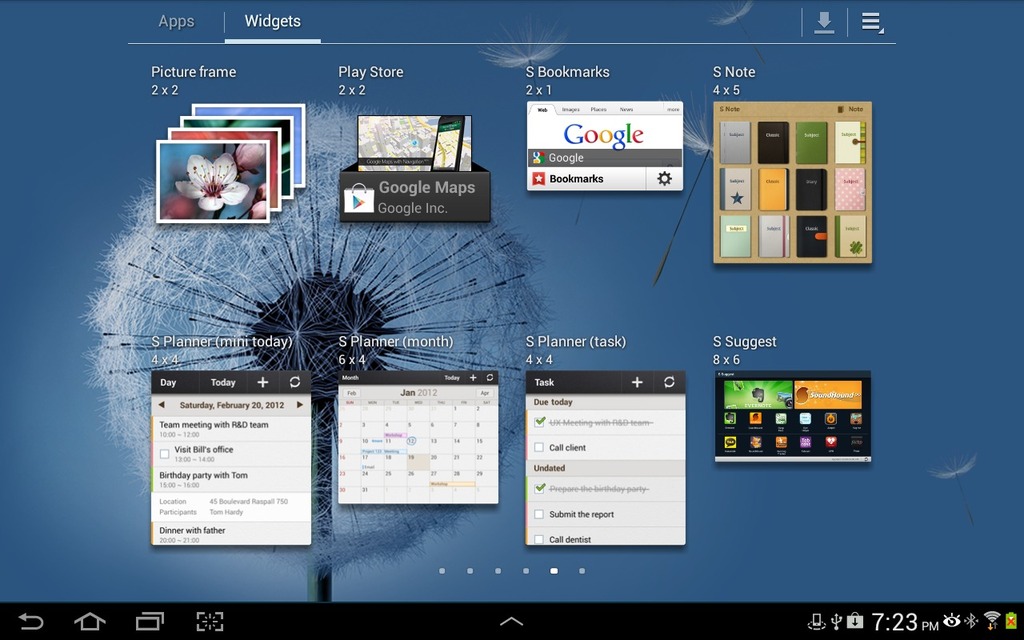Check the 'Call dentist' task checkbox

point(539,539)
